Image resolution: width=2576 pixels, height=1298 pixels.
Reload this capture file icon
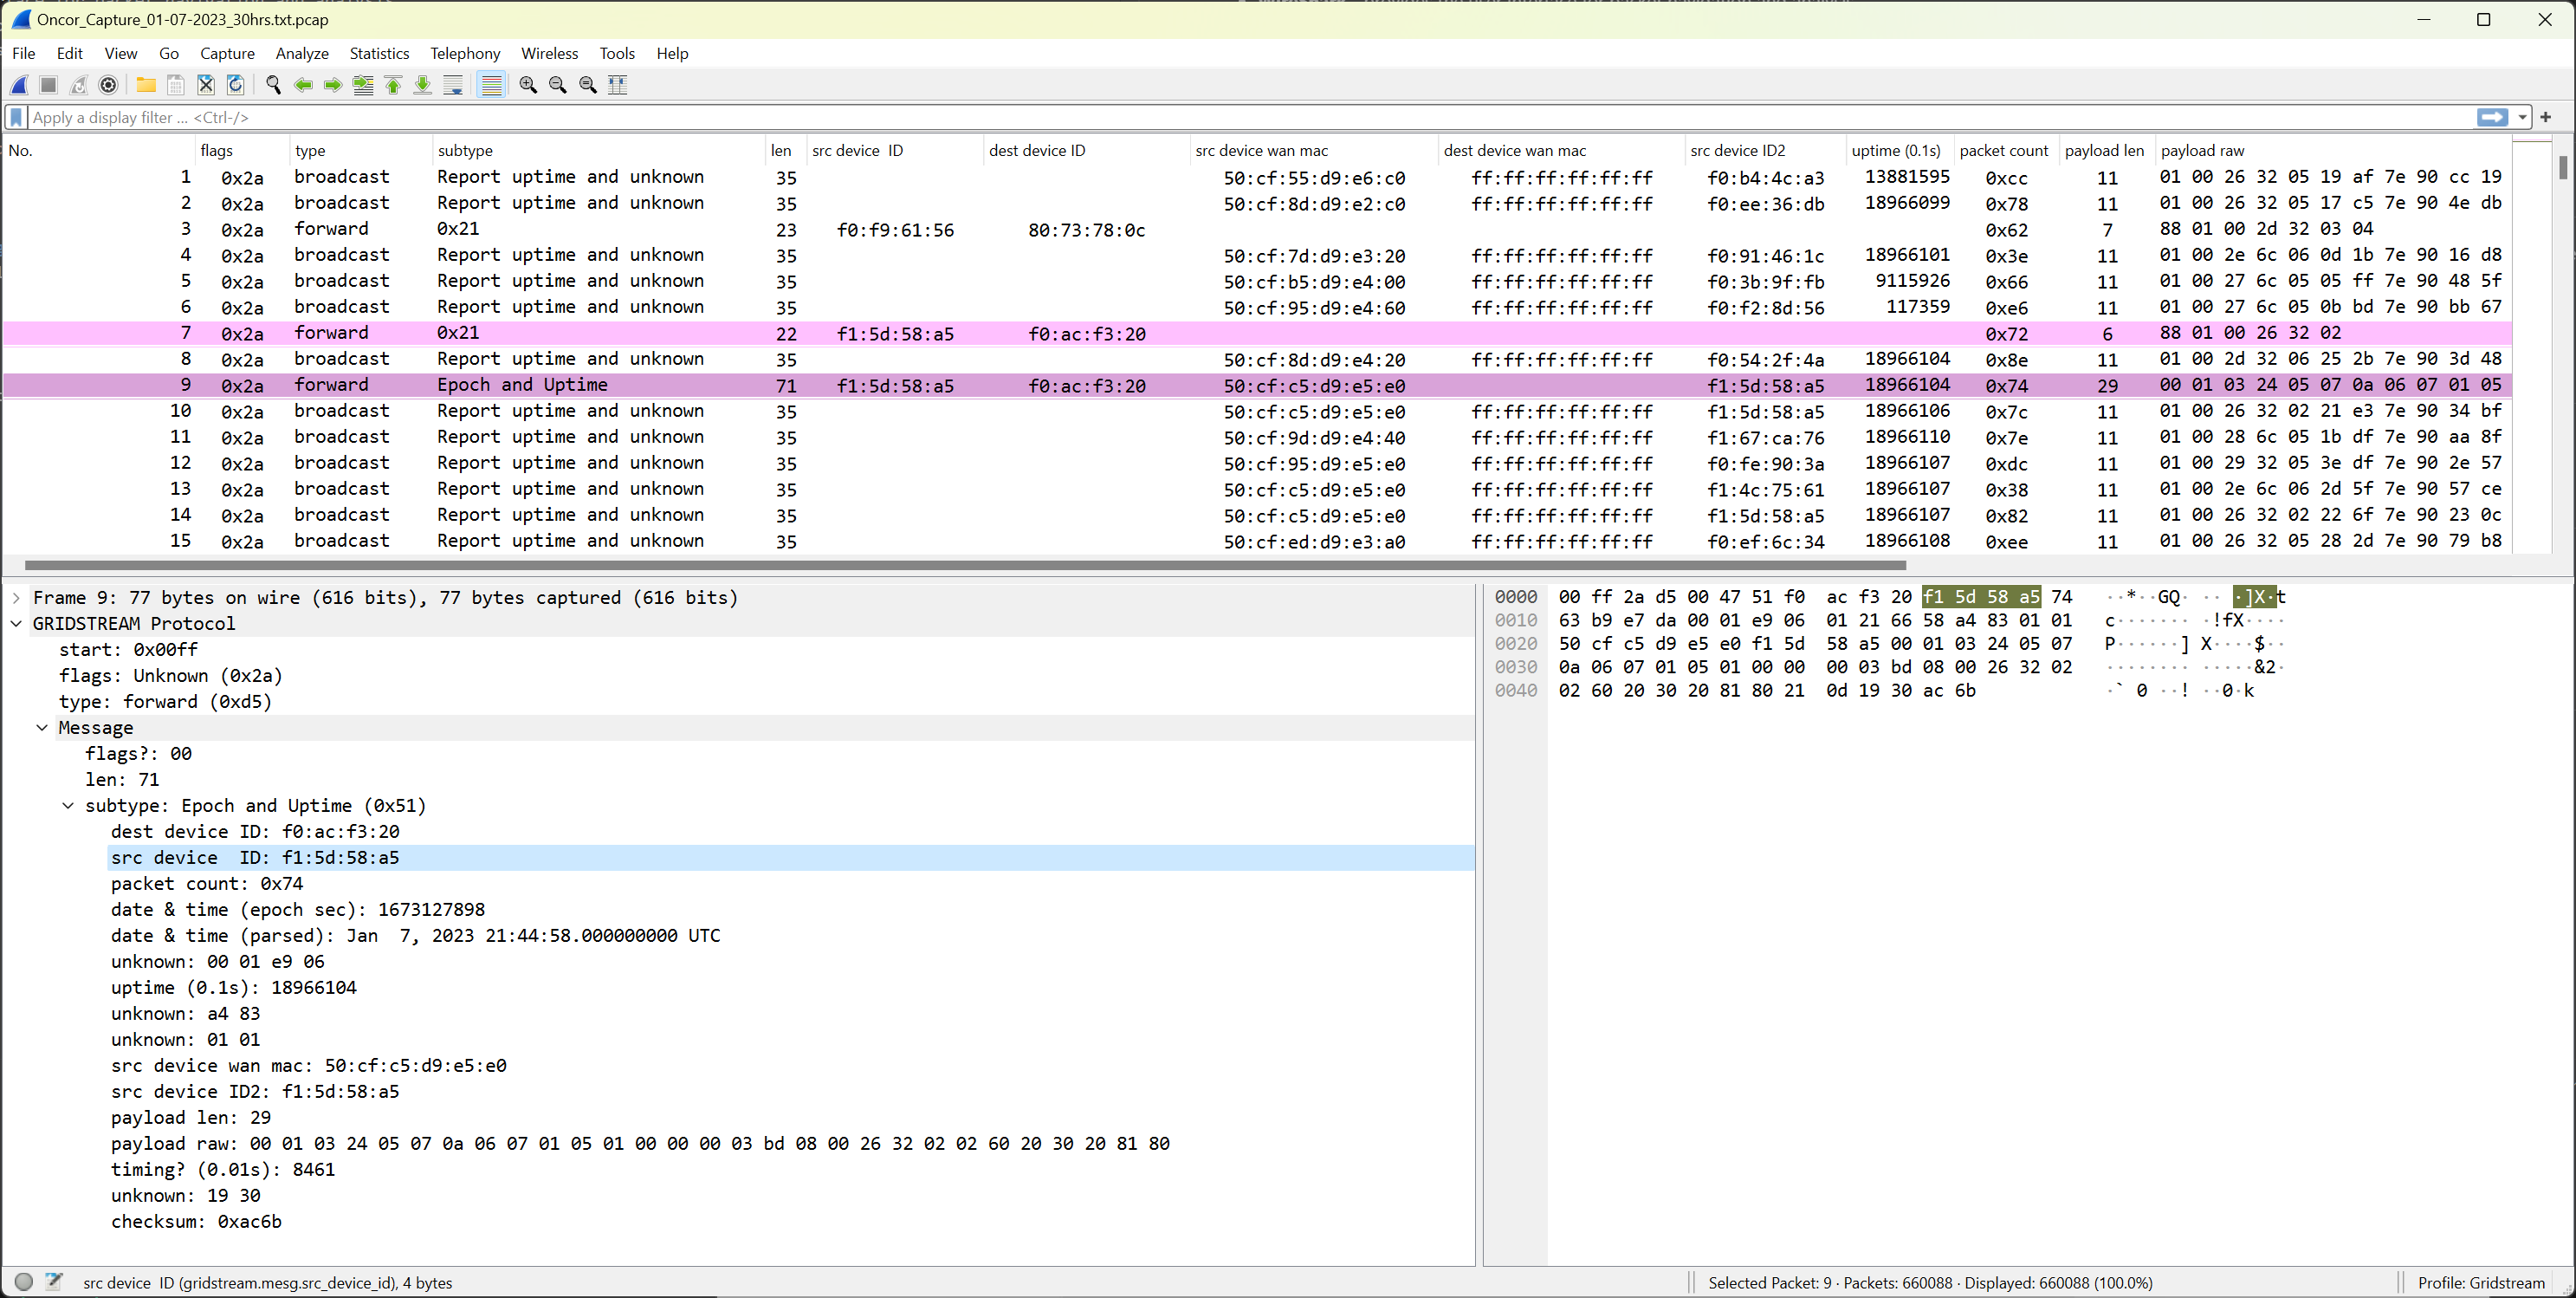click(236, 85)
